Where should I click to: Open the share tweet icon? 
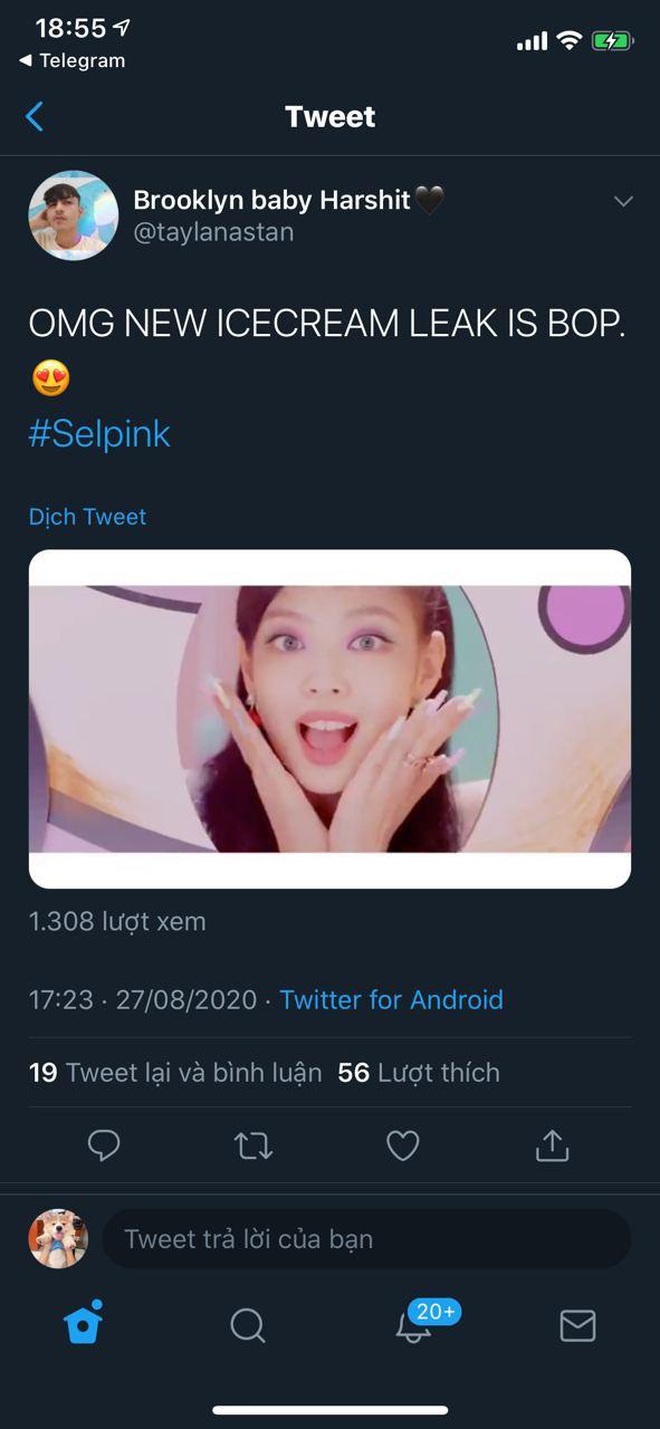(551, 1146)
